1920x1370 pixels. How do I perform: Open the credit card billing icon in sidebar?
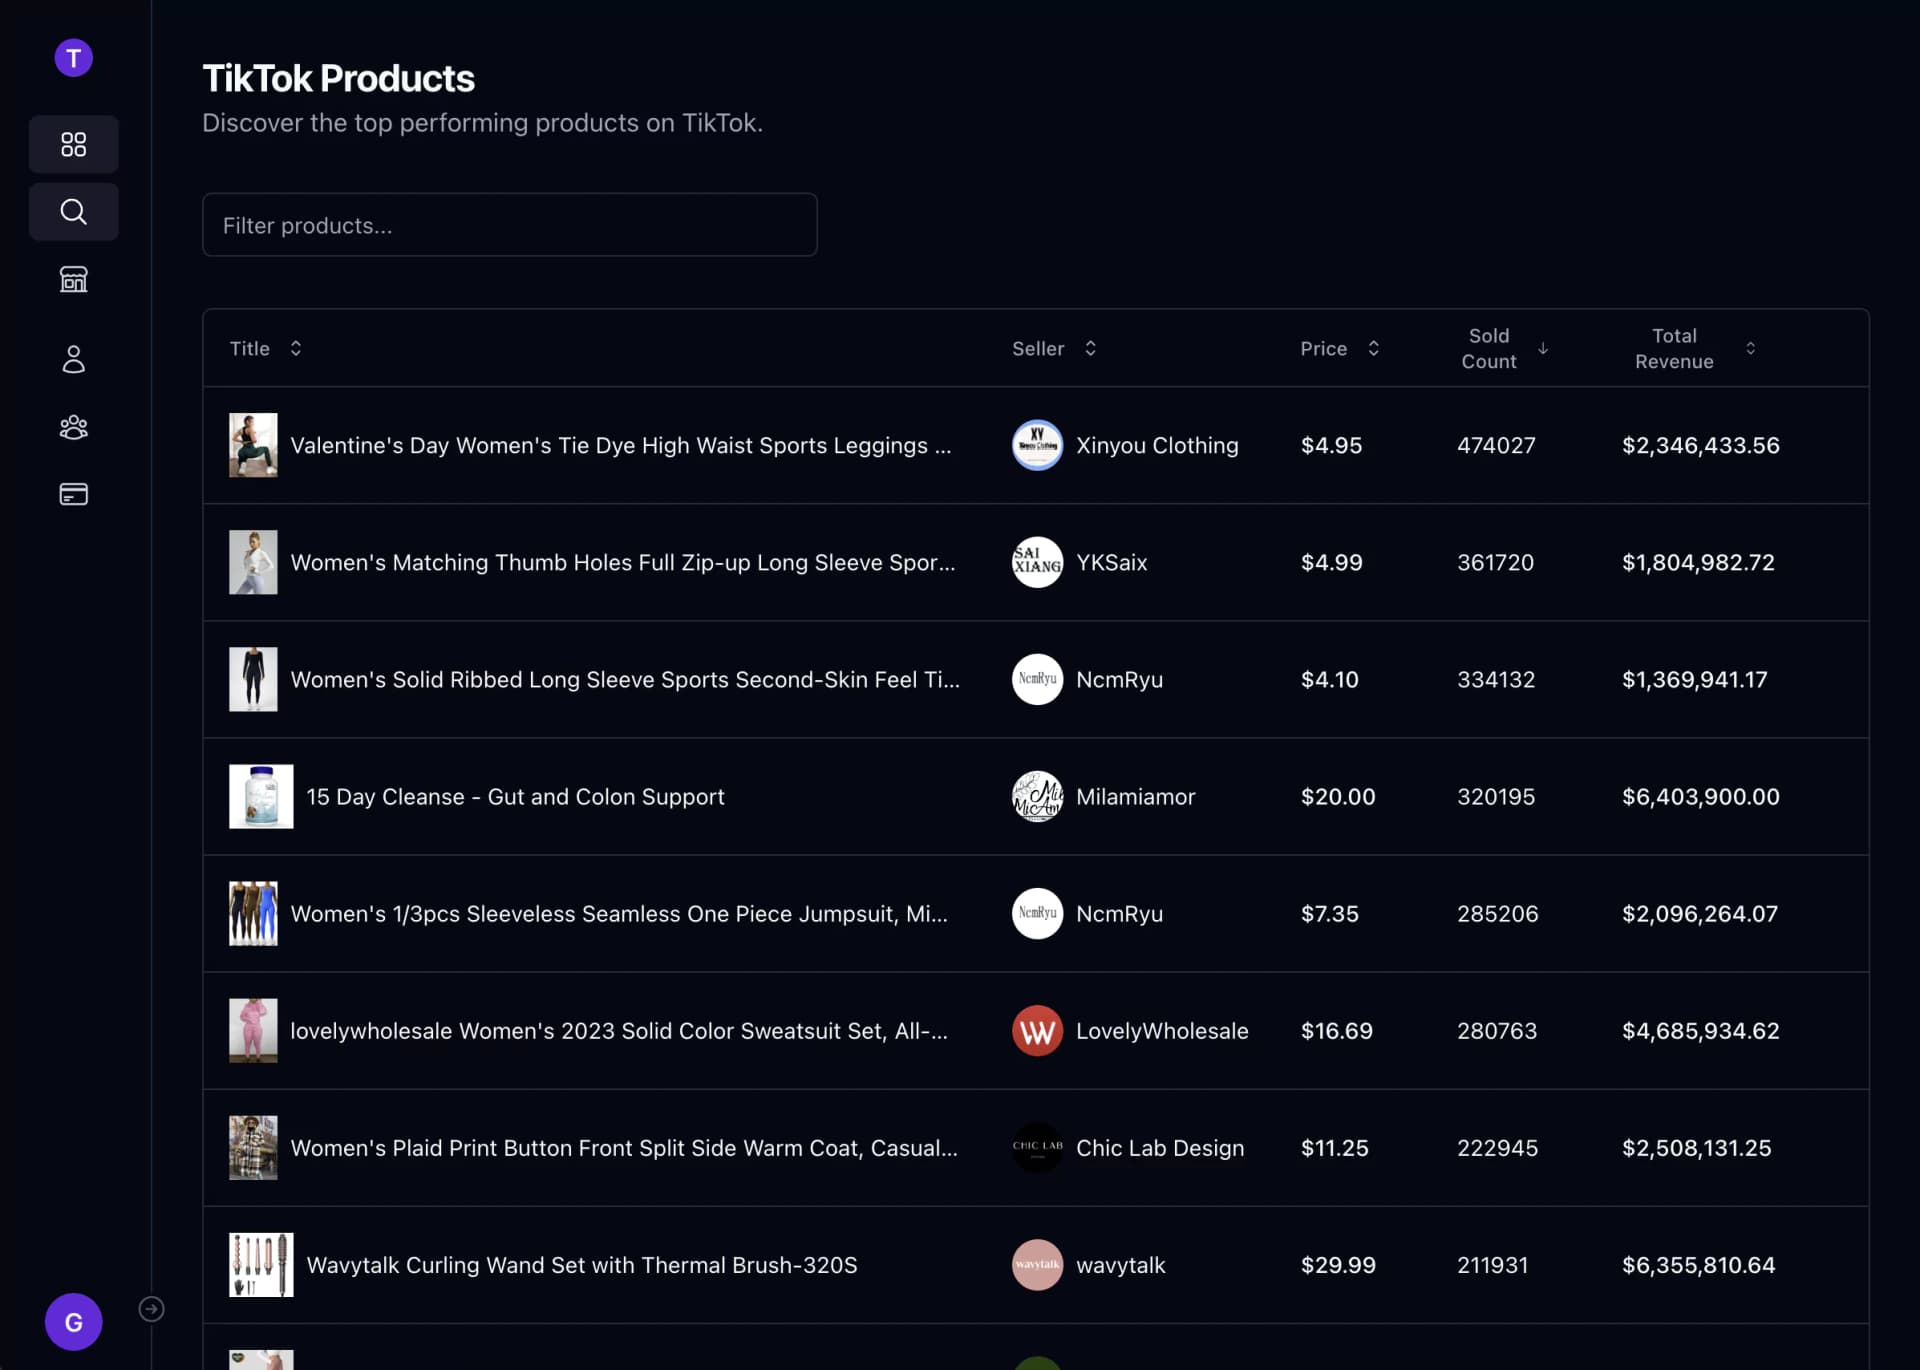click(x=73, y=494)
